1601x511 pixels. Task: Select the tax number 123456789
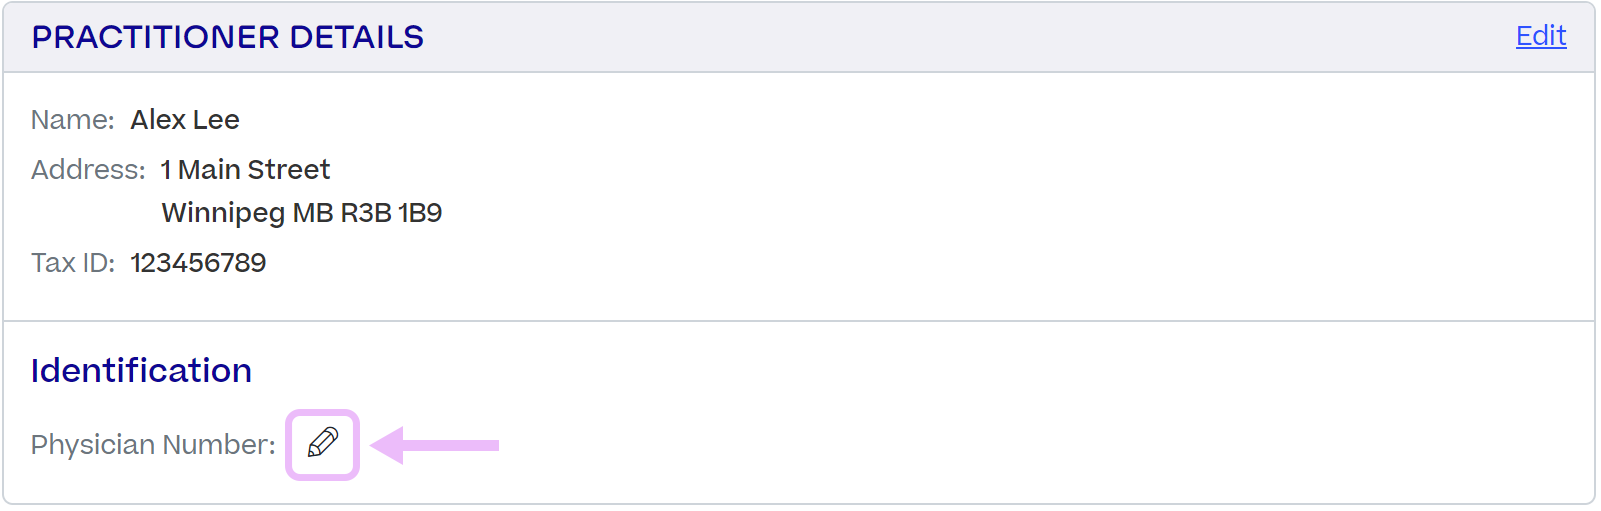pos(198,263)
